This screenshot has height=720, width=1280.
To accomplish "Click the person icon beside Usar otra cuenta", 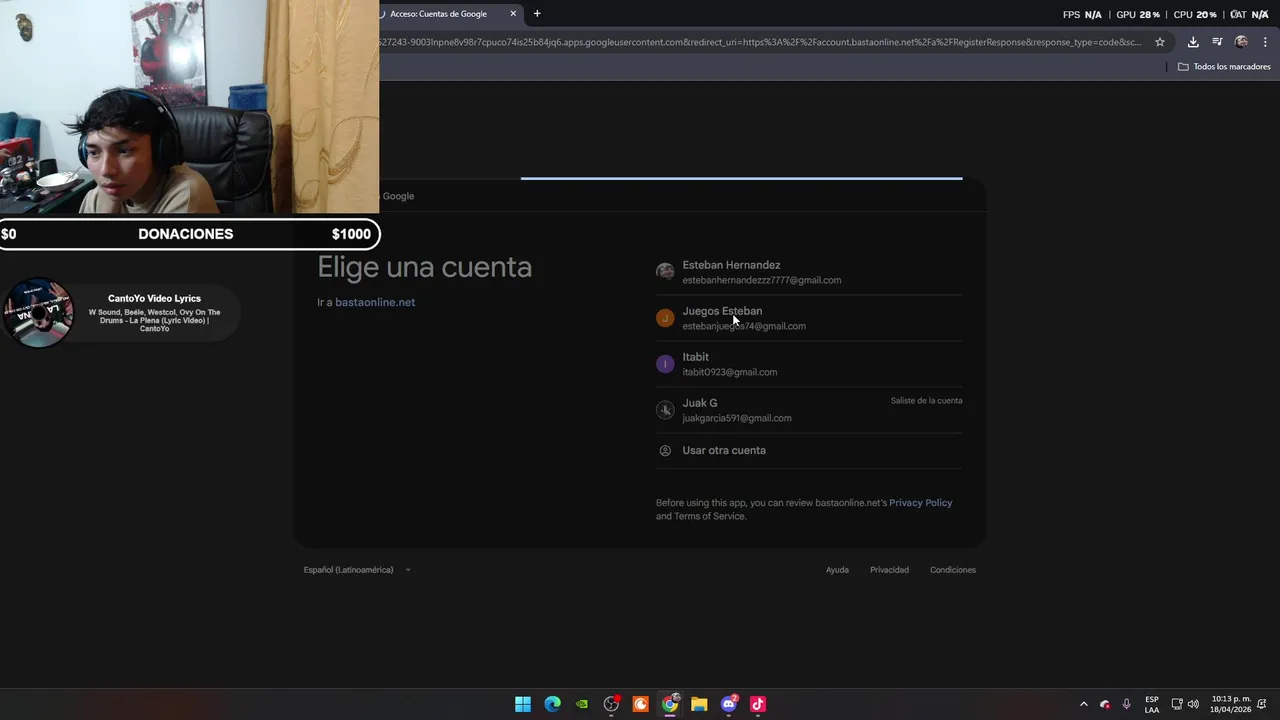I will (x=665, y=451).
